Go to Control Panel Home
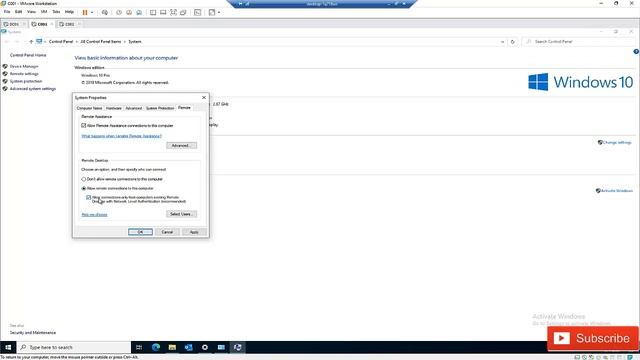 click(x=28, y=55)
